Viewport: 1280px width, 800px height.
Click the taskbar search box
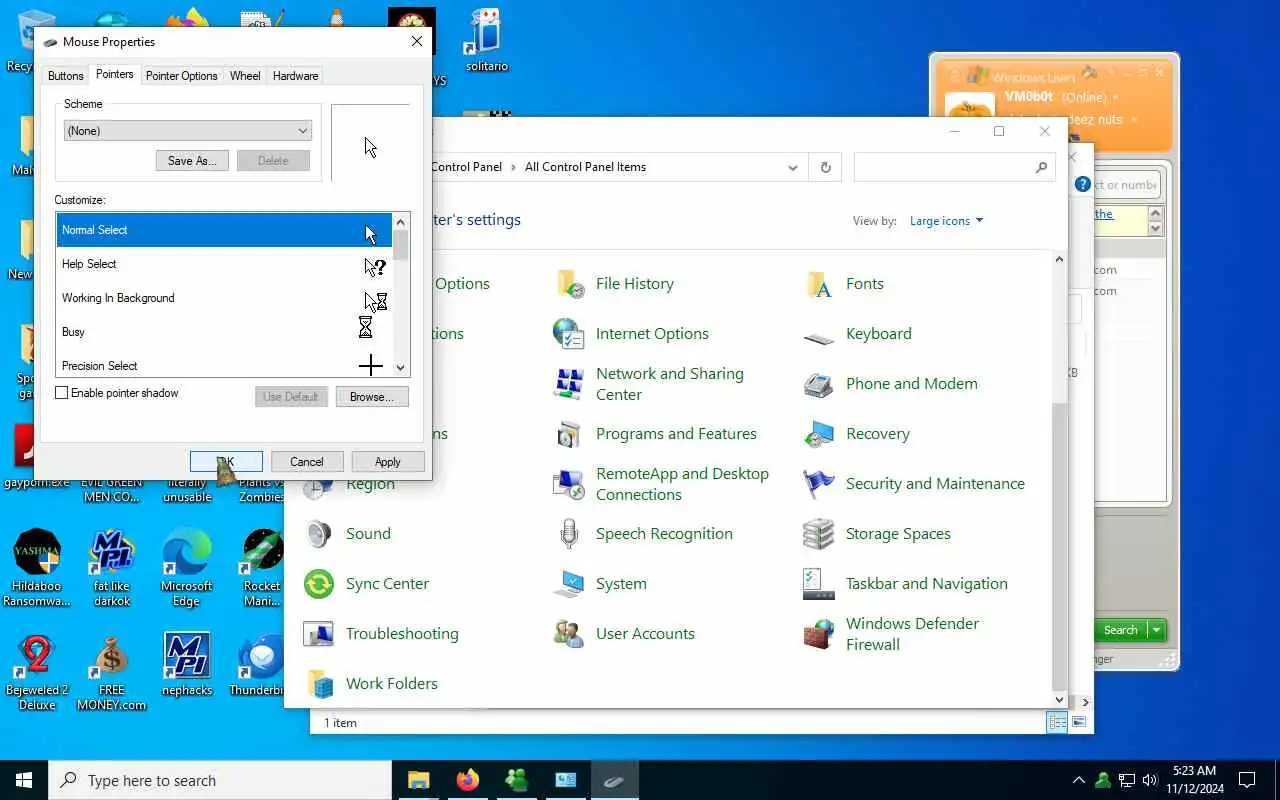pos(220,780)
